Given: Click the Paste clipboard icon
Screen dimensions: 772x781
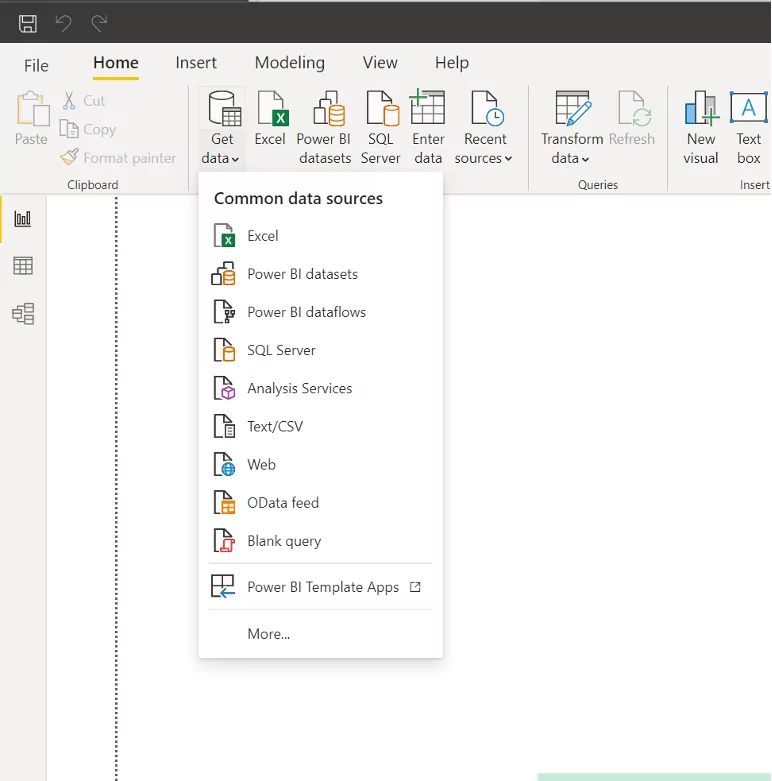Looking at the screenshot, I should (x=32, y=108).
